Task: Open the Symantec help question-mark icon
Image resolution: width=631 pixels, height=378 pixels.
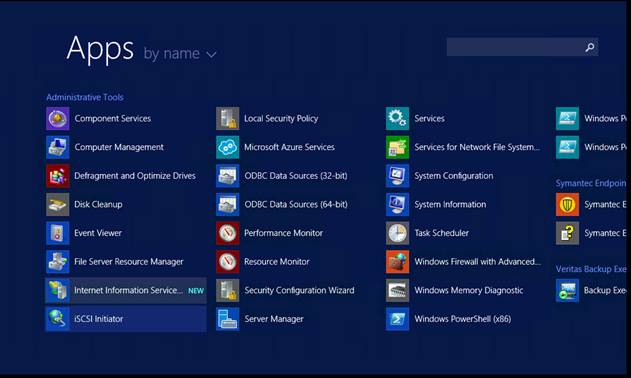Action: (x=567, y=233)
